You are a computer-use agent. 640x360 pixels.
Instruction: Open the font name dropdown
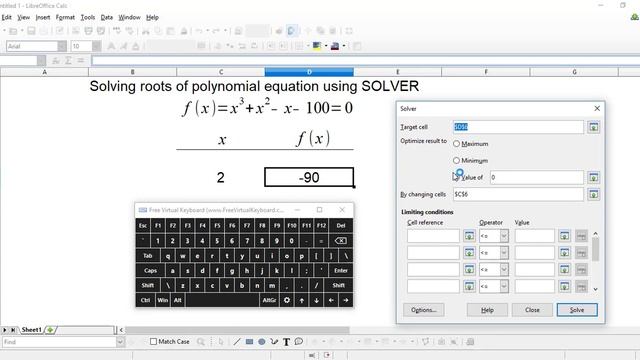[x=62, y=46]
